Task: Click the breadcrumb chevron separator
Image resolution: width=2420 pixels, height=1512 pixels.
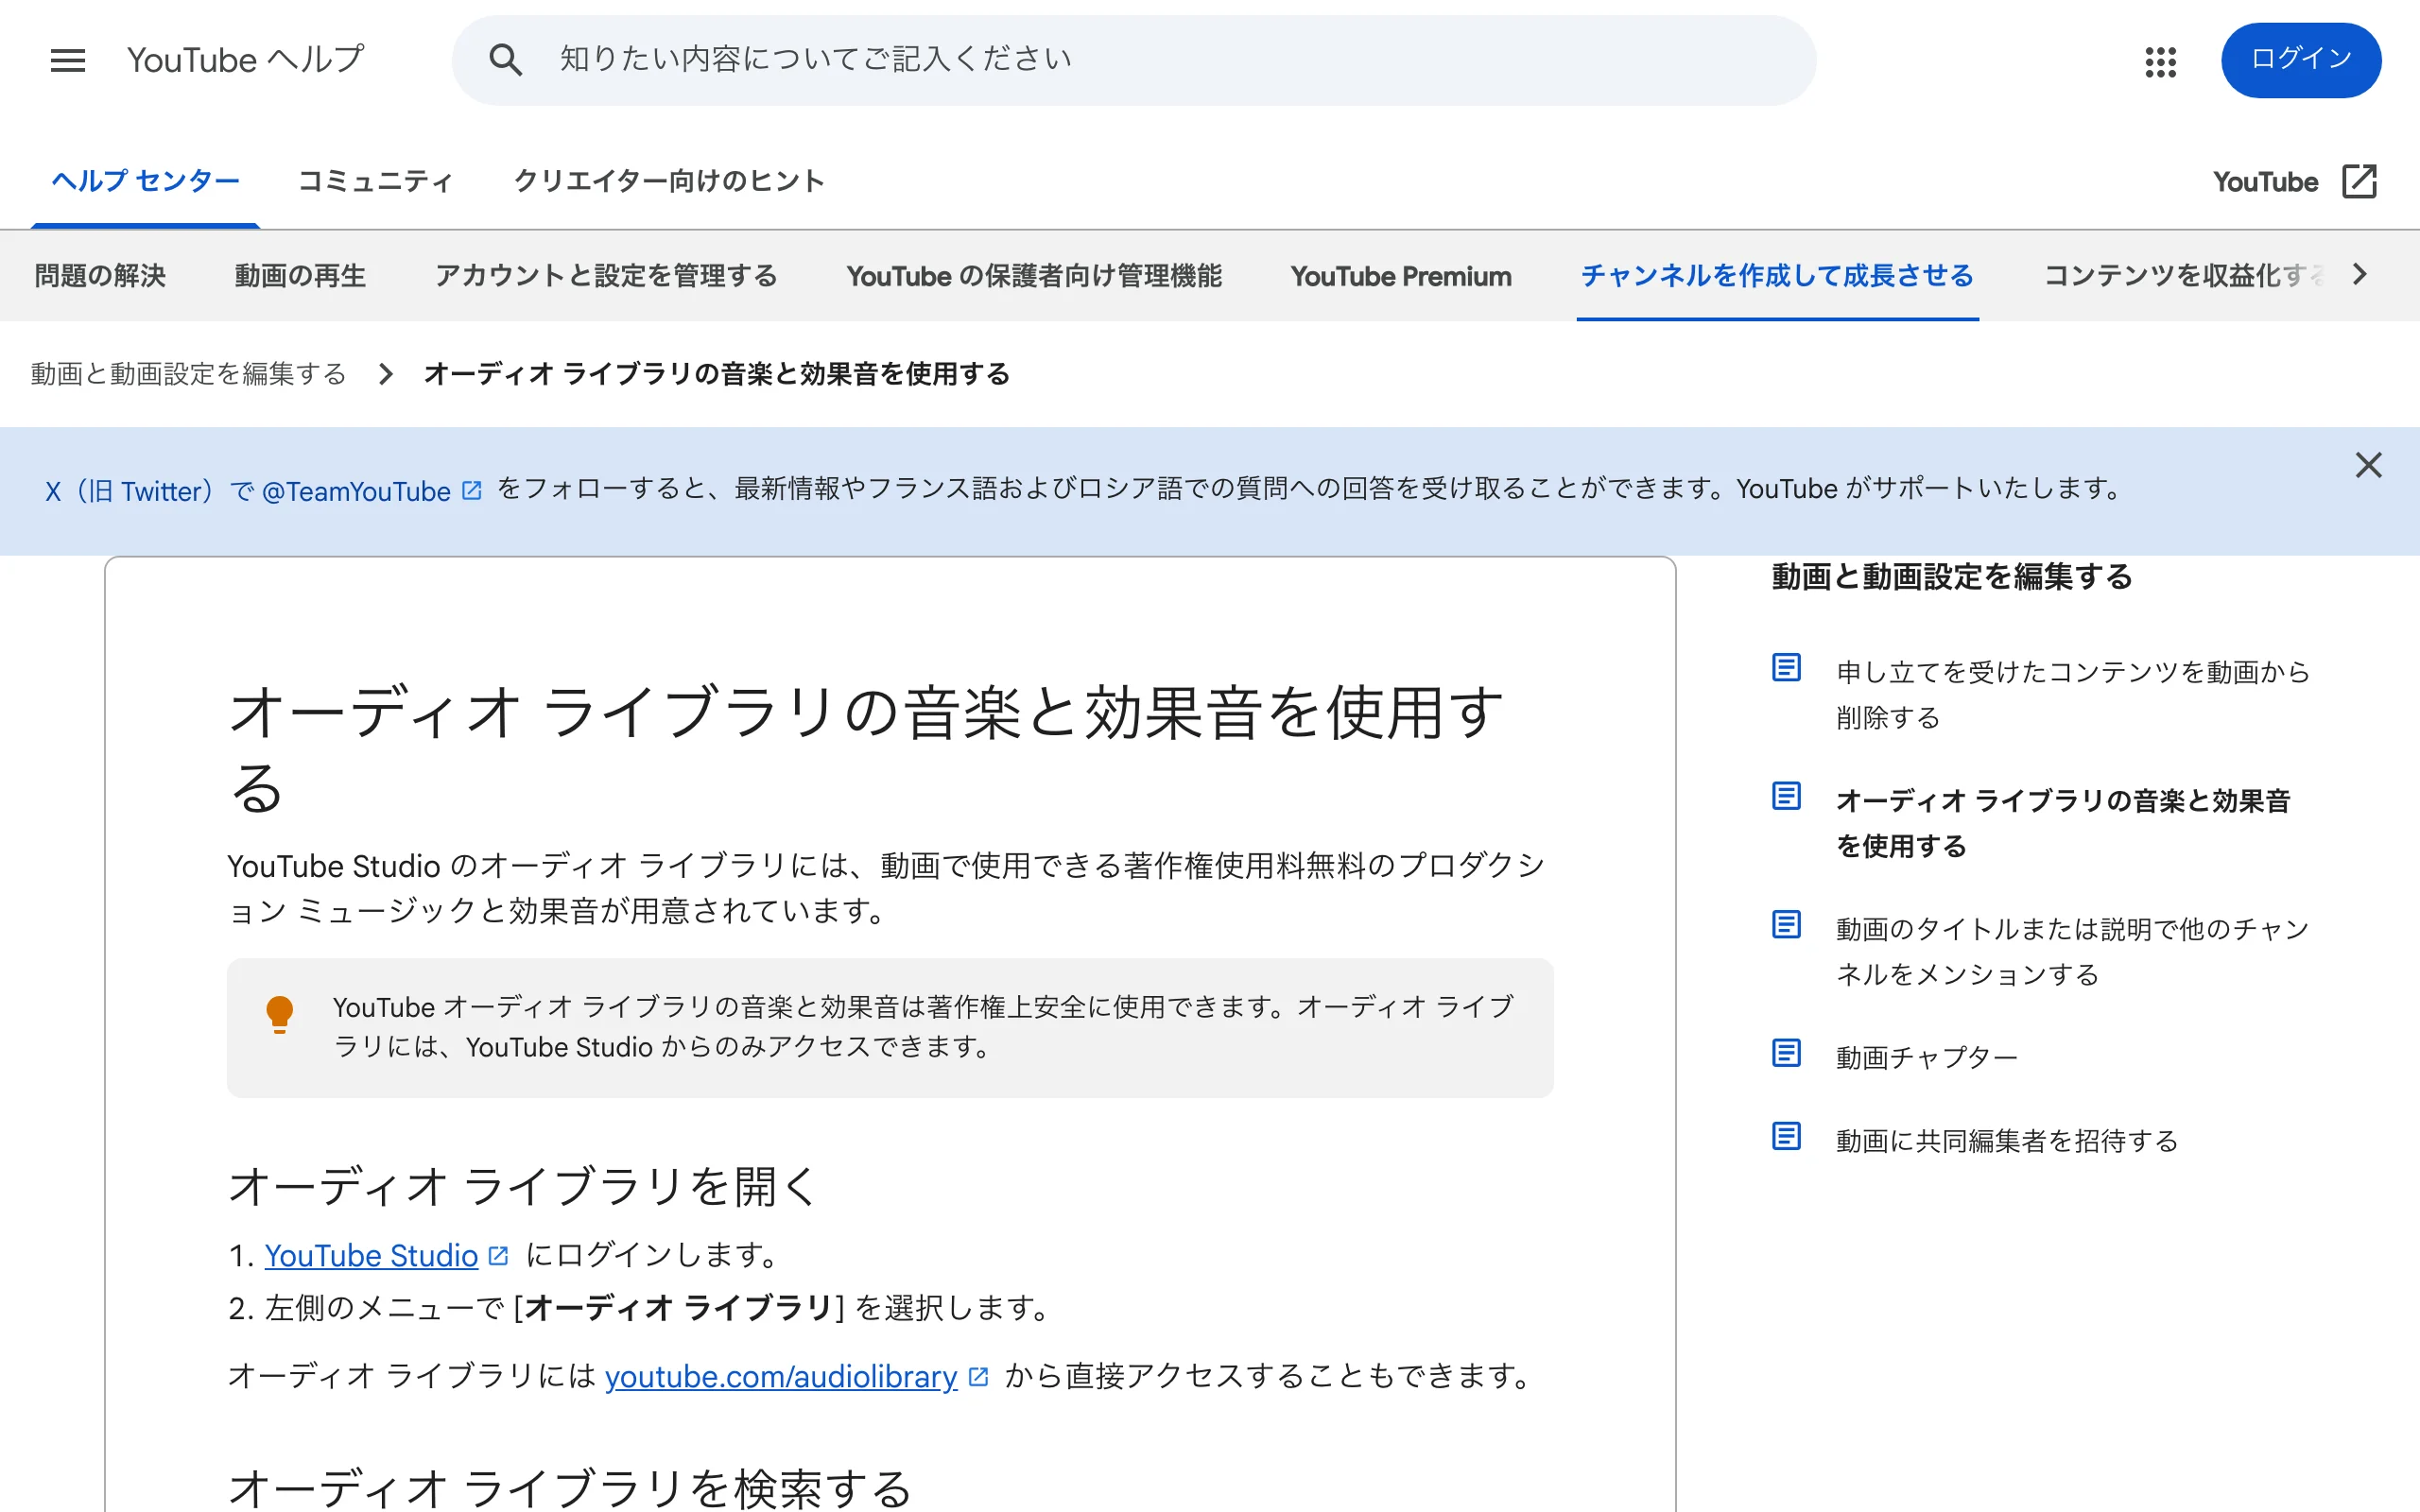Action: (x=386, y=374)
